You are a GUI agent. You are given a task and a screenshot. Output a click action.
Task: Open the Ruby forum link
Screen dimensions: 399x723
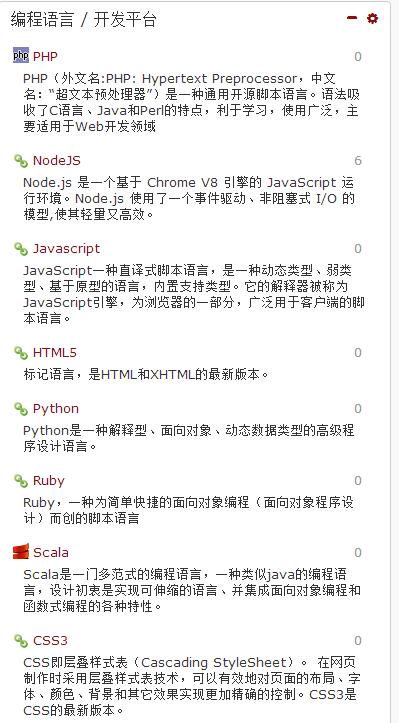(x=48, y=481)
